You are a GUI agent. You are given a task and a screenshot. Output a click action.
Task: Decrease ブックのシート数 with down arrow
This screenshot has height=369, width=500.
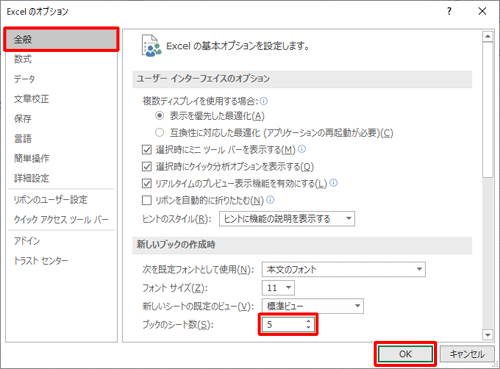tap(308, 328)
